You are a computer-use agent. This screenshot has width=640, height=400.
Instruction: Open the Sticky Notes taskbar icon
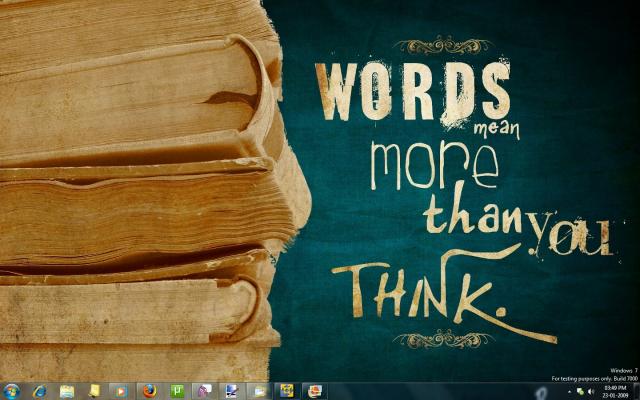tap(94, 391)
